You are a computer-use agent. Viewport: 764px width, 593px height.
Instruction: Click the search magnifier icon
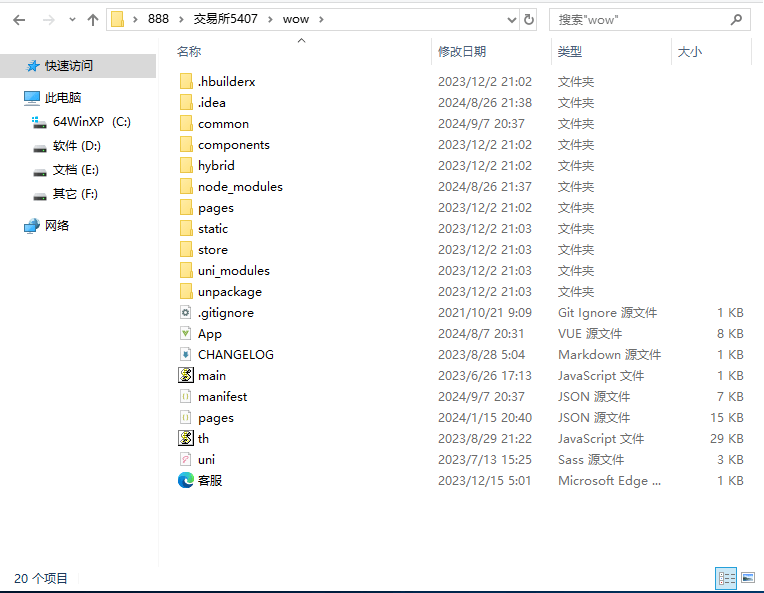tap(736, 20)
